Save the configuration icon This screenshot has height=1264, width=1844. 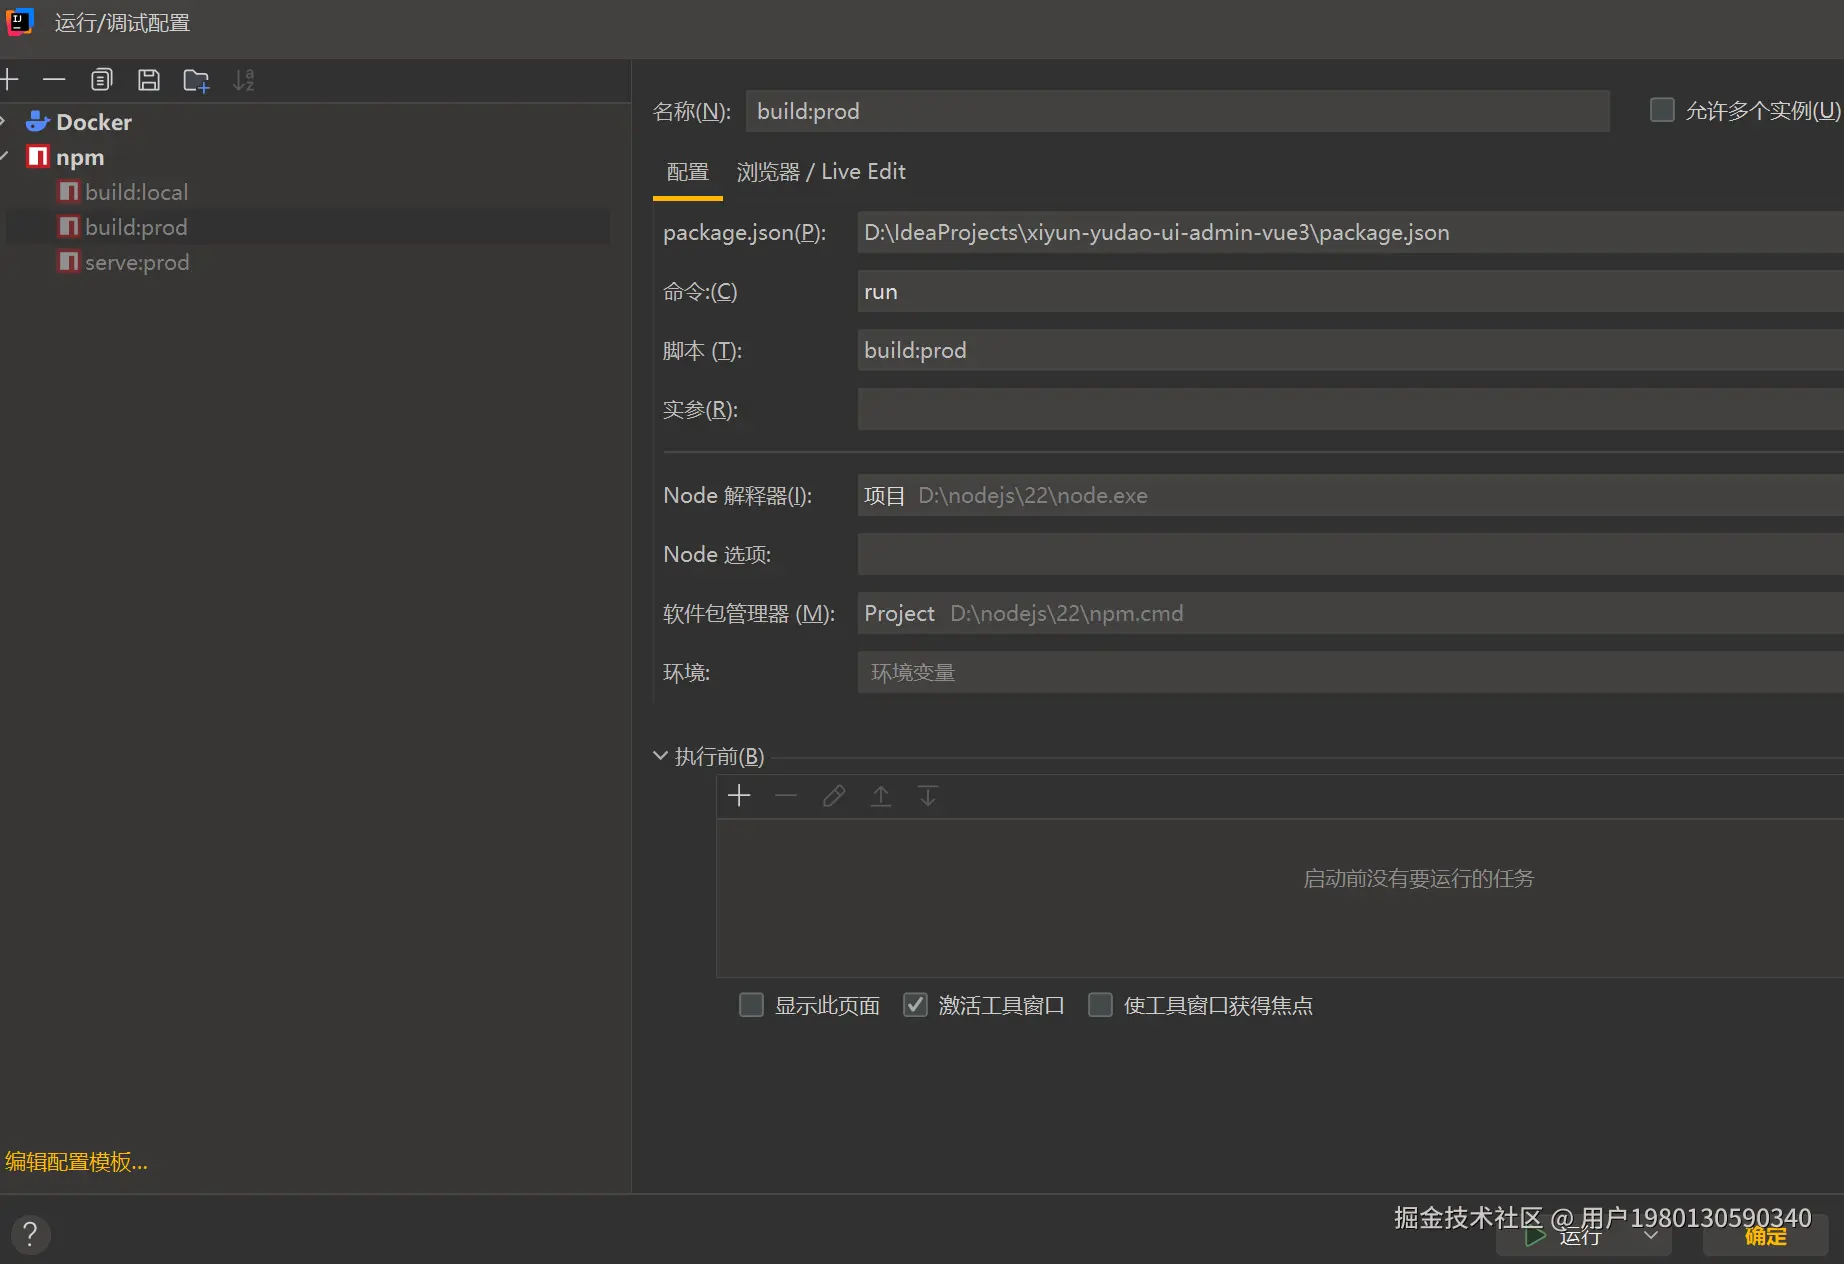[x=149, y=80]
